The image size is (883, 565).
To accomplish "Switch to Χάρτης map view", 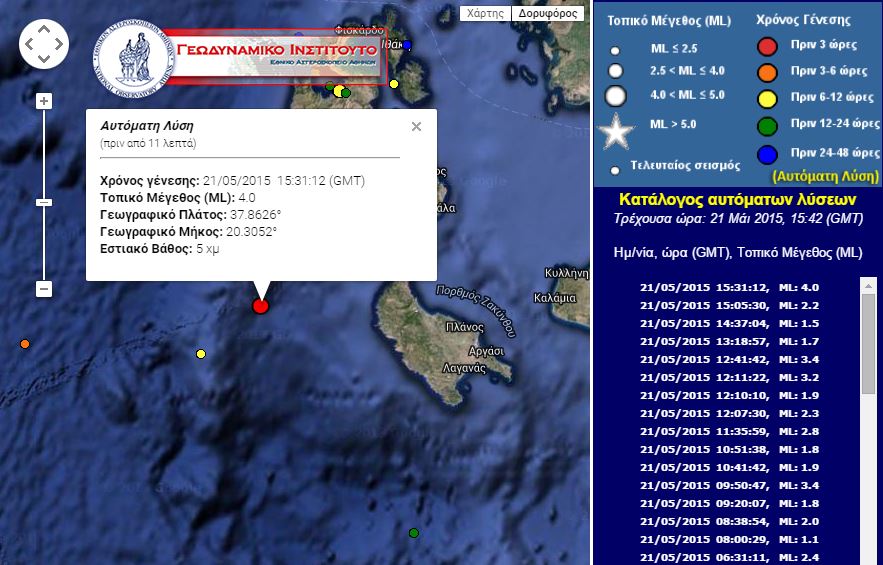I will (x=485, y=14).
